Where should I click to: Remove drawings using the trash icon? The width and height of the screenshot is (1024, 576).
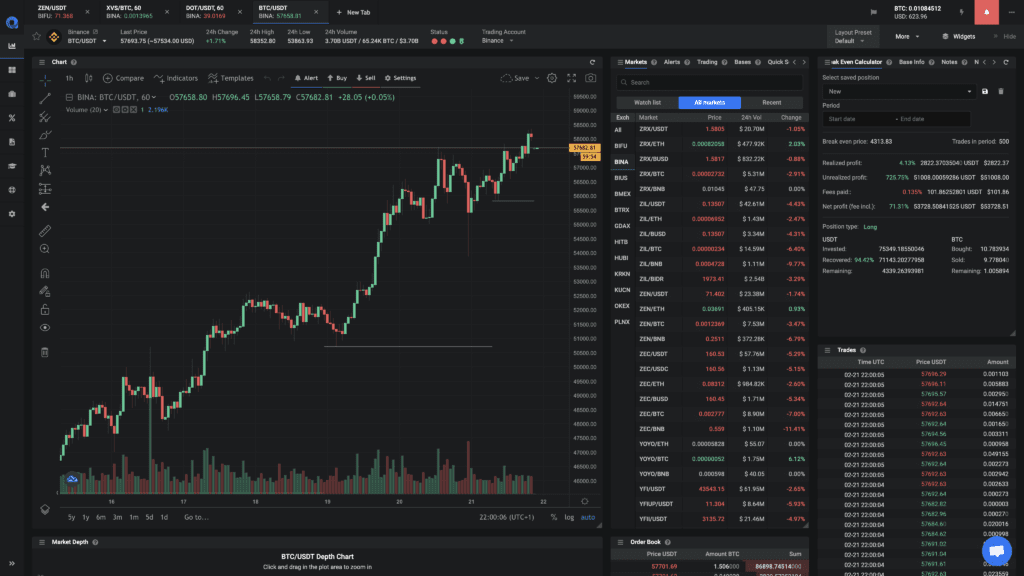coord(44,351)
